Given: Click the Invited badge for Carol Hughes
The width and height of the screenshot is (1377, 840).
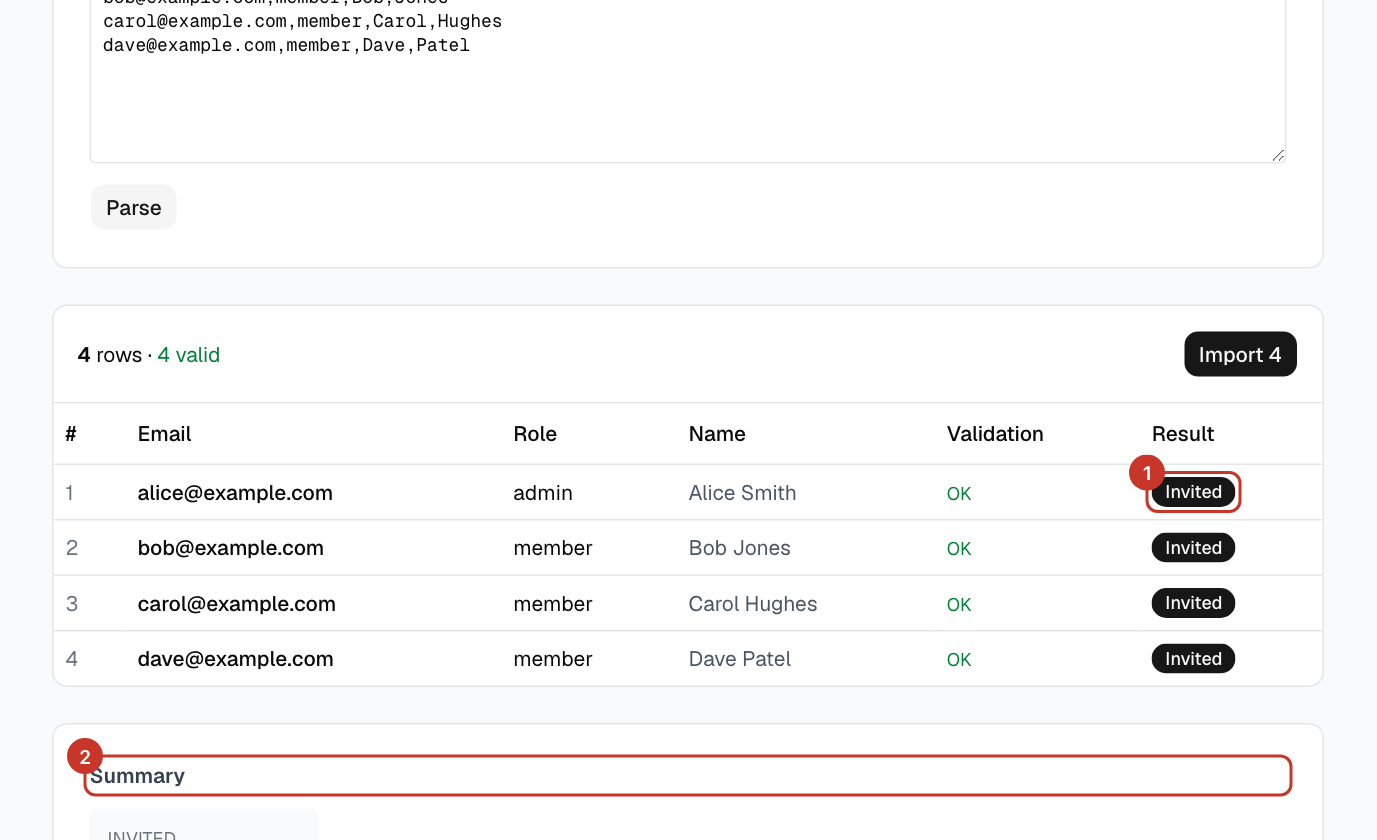Looking at the screenshot, I should pos(1193,603).
